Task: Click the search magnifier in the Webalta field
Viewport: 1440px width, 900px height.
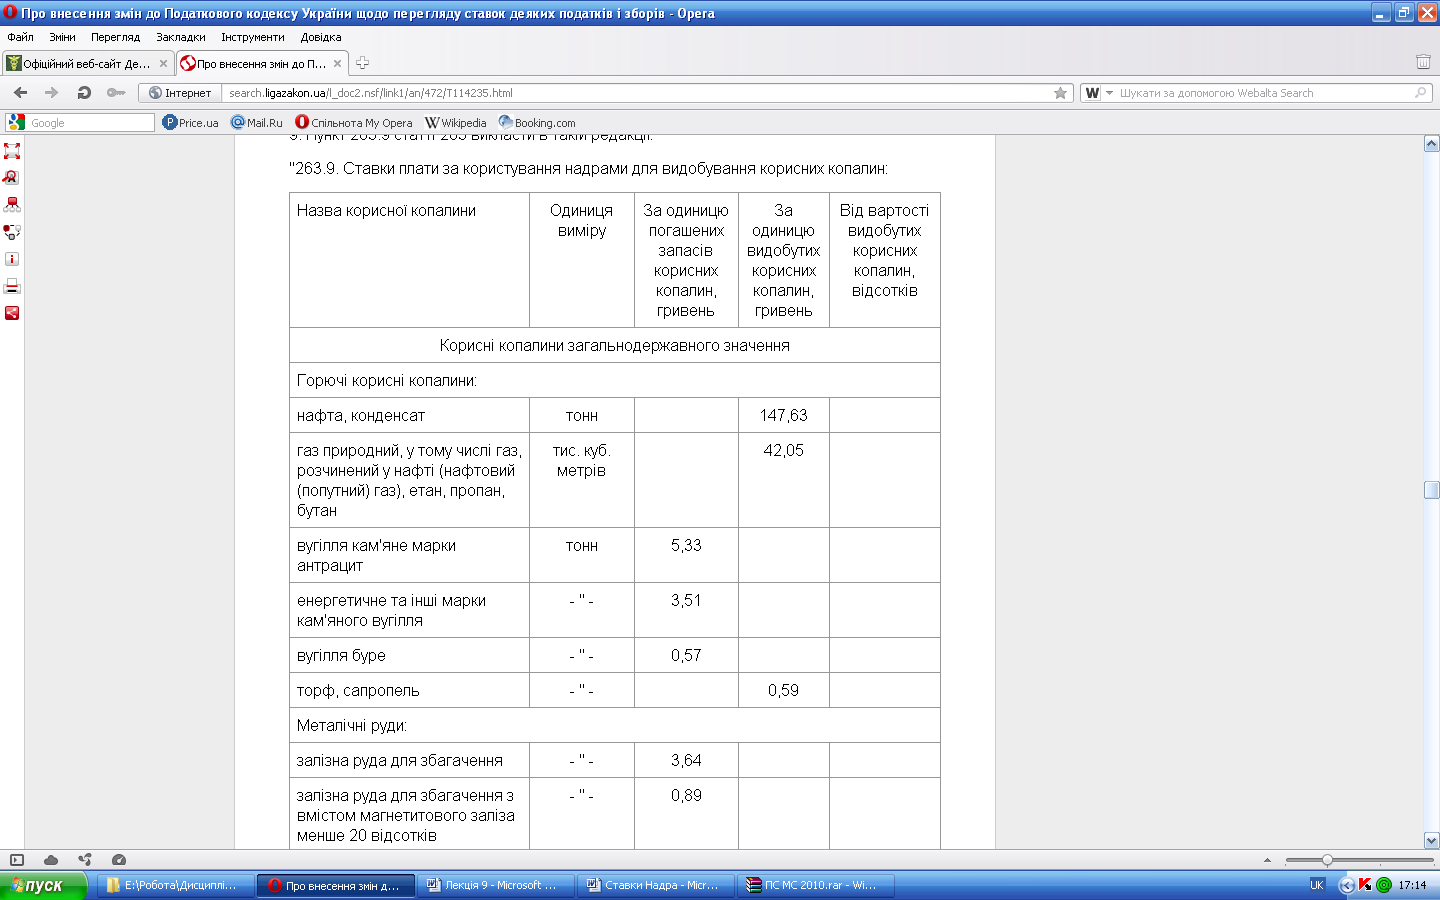Action: tap(1420, 93)
